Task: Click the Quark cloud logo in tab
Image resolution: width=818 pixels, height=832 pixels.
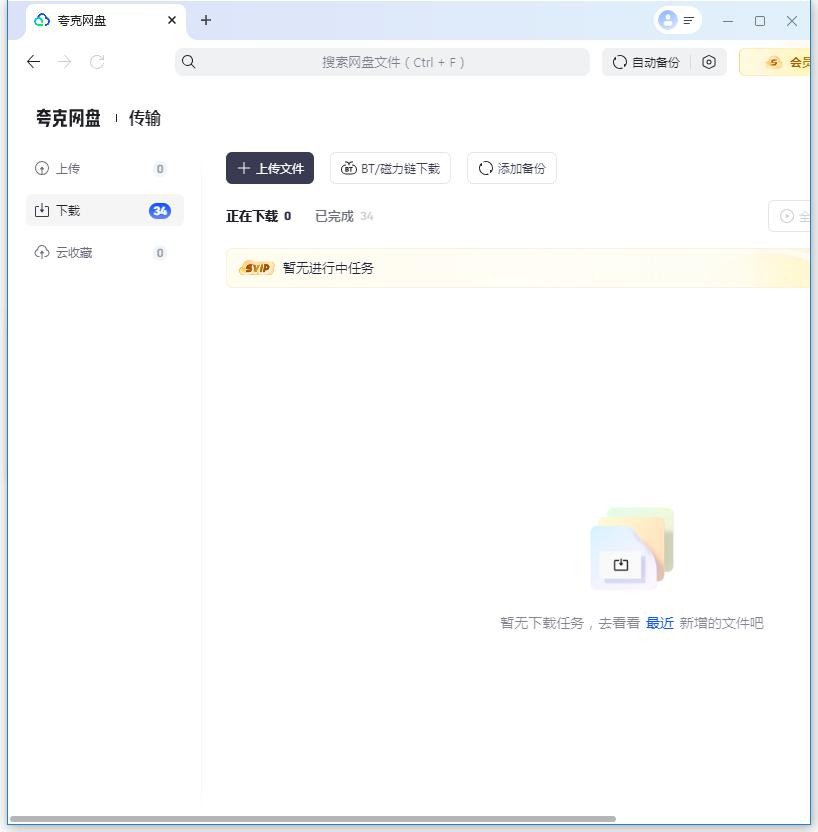Action: [x=41, y=20]
